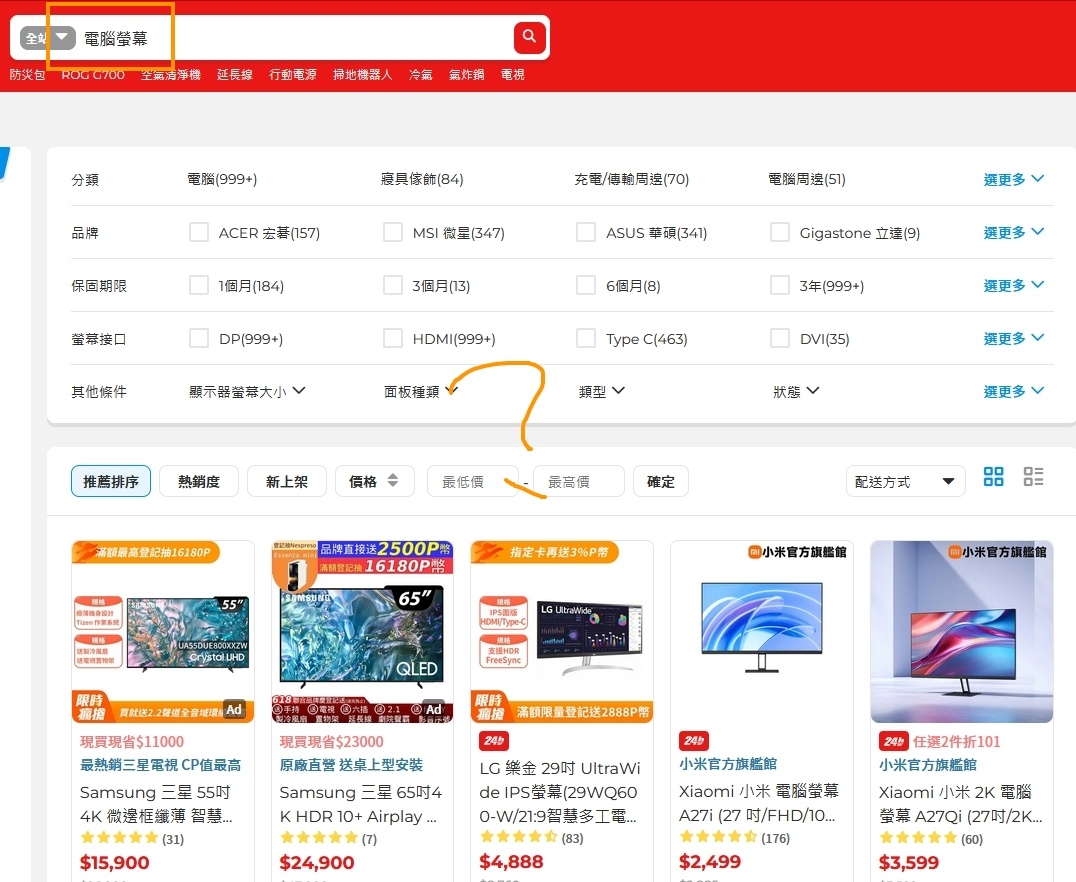Click trending keyword 延長線
The image size is (1076, 882).
tap(235, 74)
